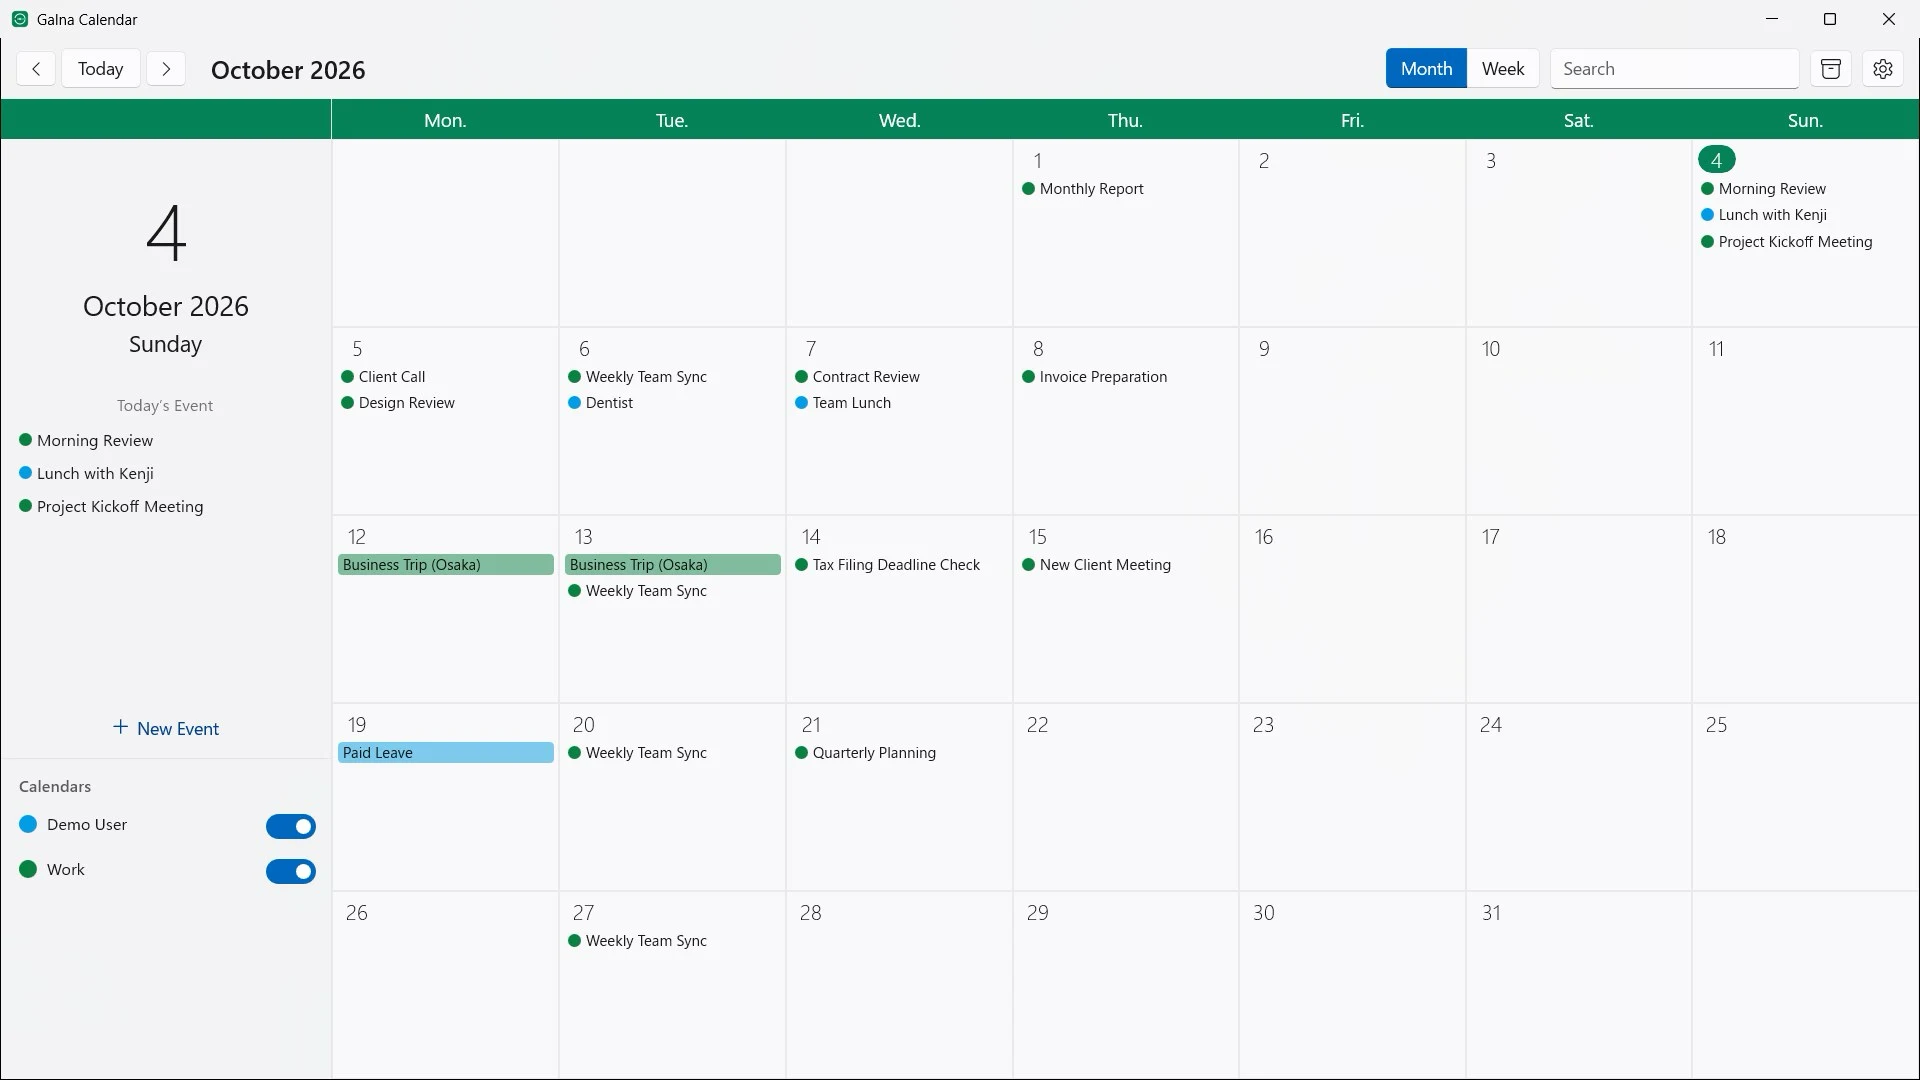Open Lunch with Kenji in the October 4 cell
The image size is (1920, 1080).
1764,215
